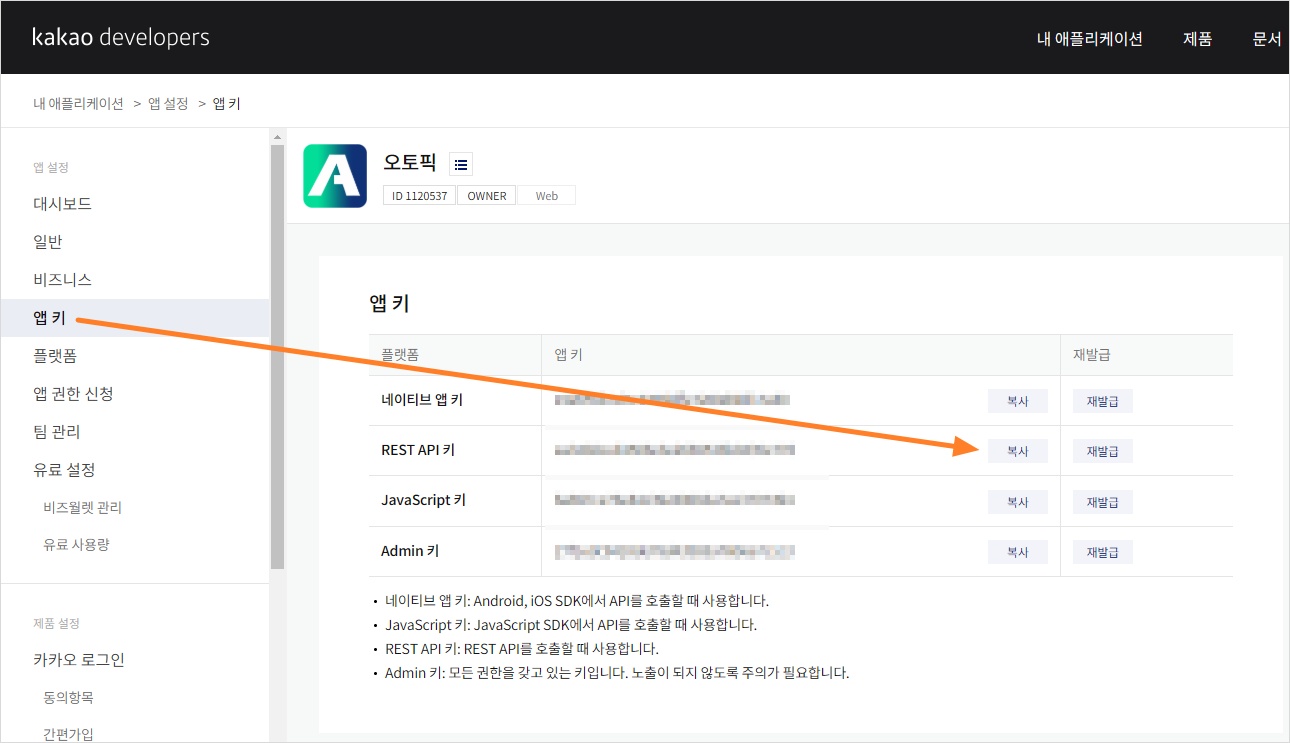Click the 네이티브 앱 키 row label
Image resolution: width=1290 pixels, height=743 pixels.
[422, 400]
